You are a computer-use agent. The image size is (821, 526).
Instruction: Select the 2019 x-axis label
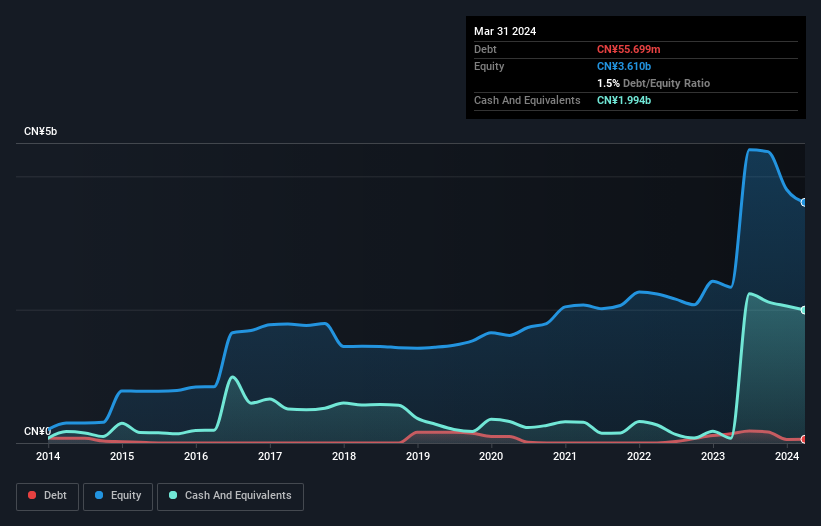click(x=417, y=456)
